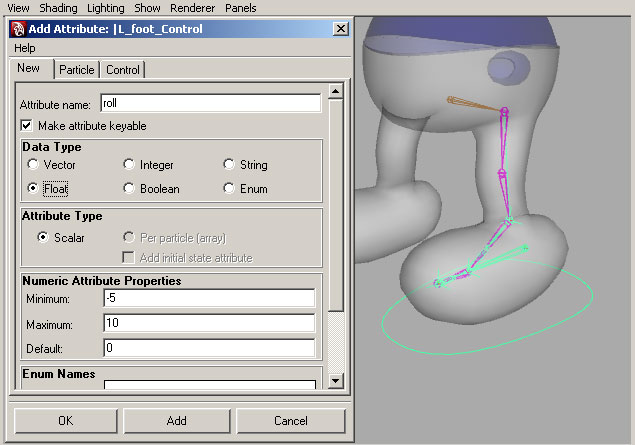
Task: Select the Boolean data type
Action: tap(130, 188)
